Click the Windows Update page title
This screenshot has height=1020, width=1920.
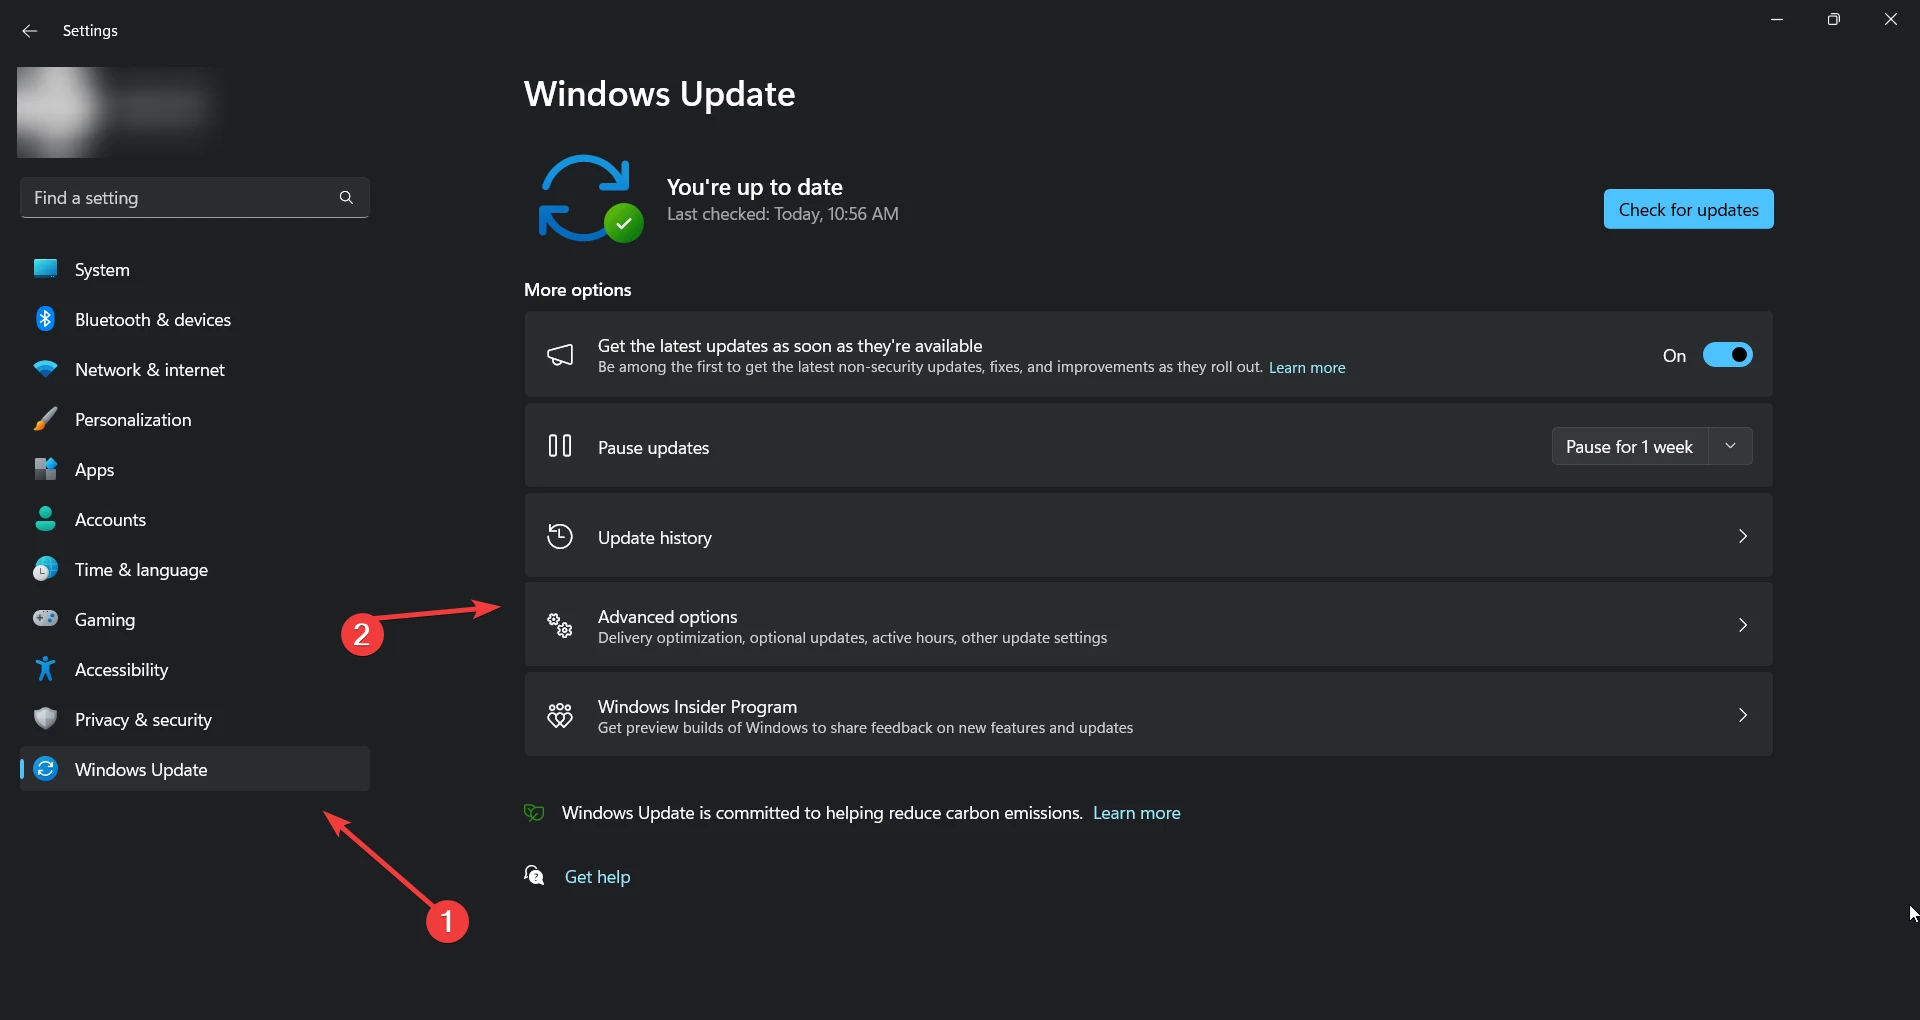point(660,94)
